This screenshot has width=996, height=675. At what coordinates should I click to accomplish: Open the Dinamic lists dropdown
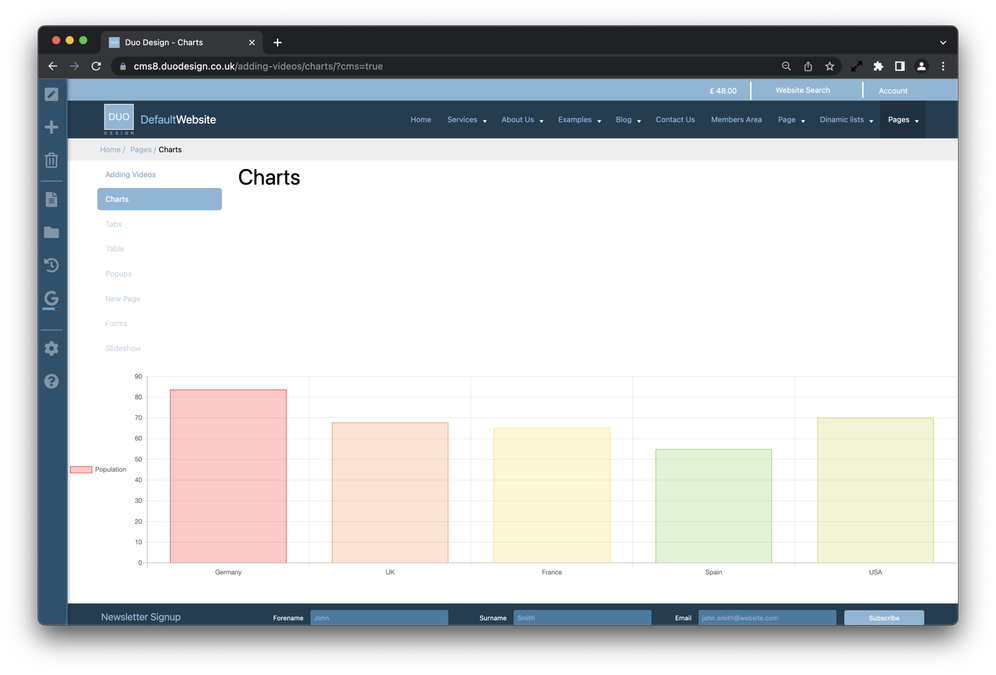846,120
